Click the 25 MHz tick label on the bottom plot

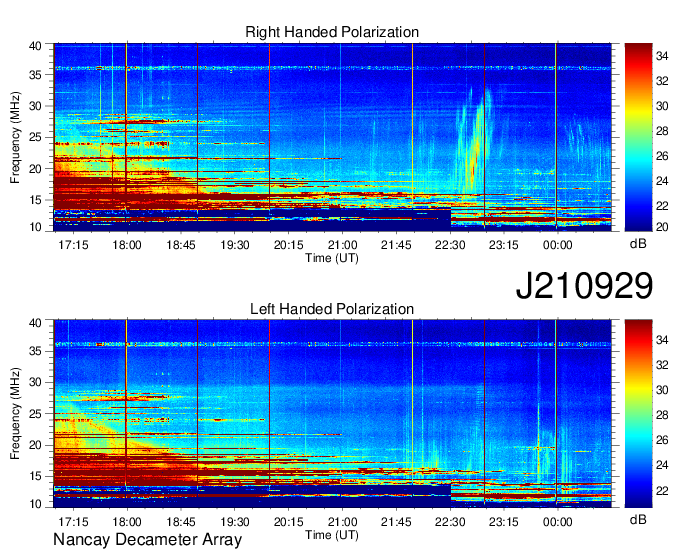[35, 414]
